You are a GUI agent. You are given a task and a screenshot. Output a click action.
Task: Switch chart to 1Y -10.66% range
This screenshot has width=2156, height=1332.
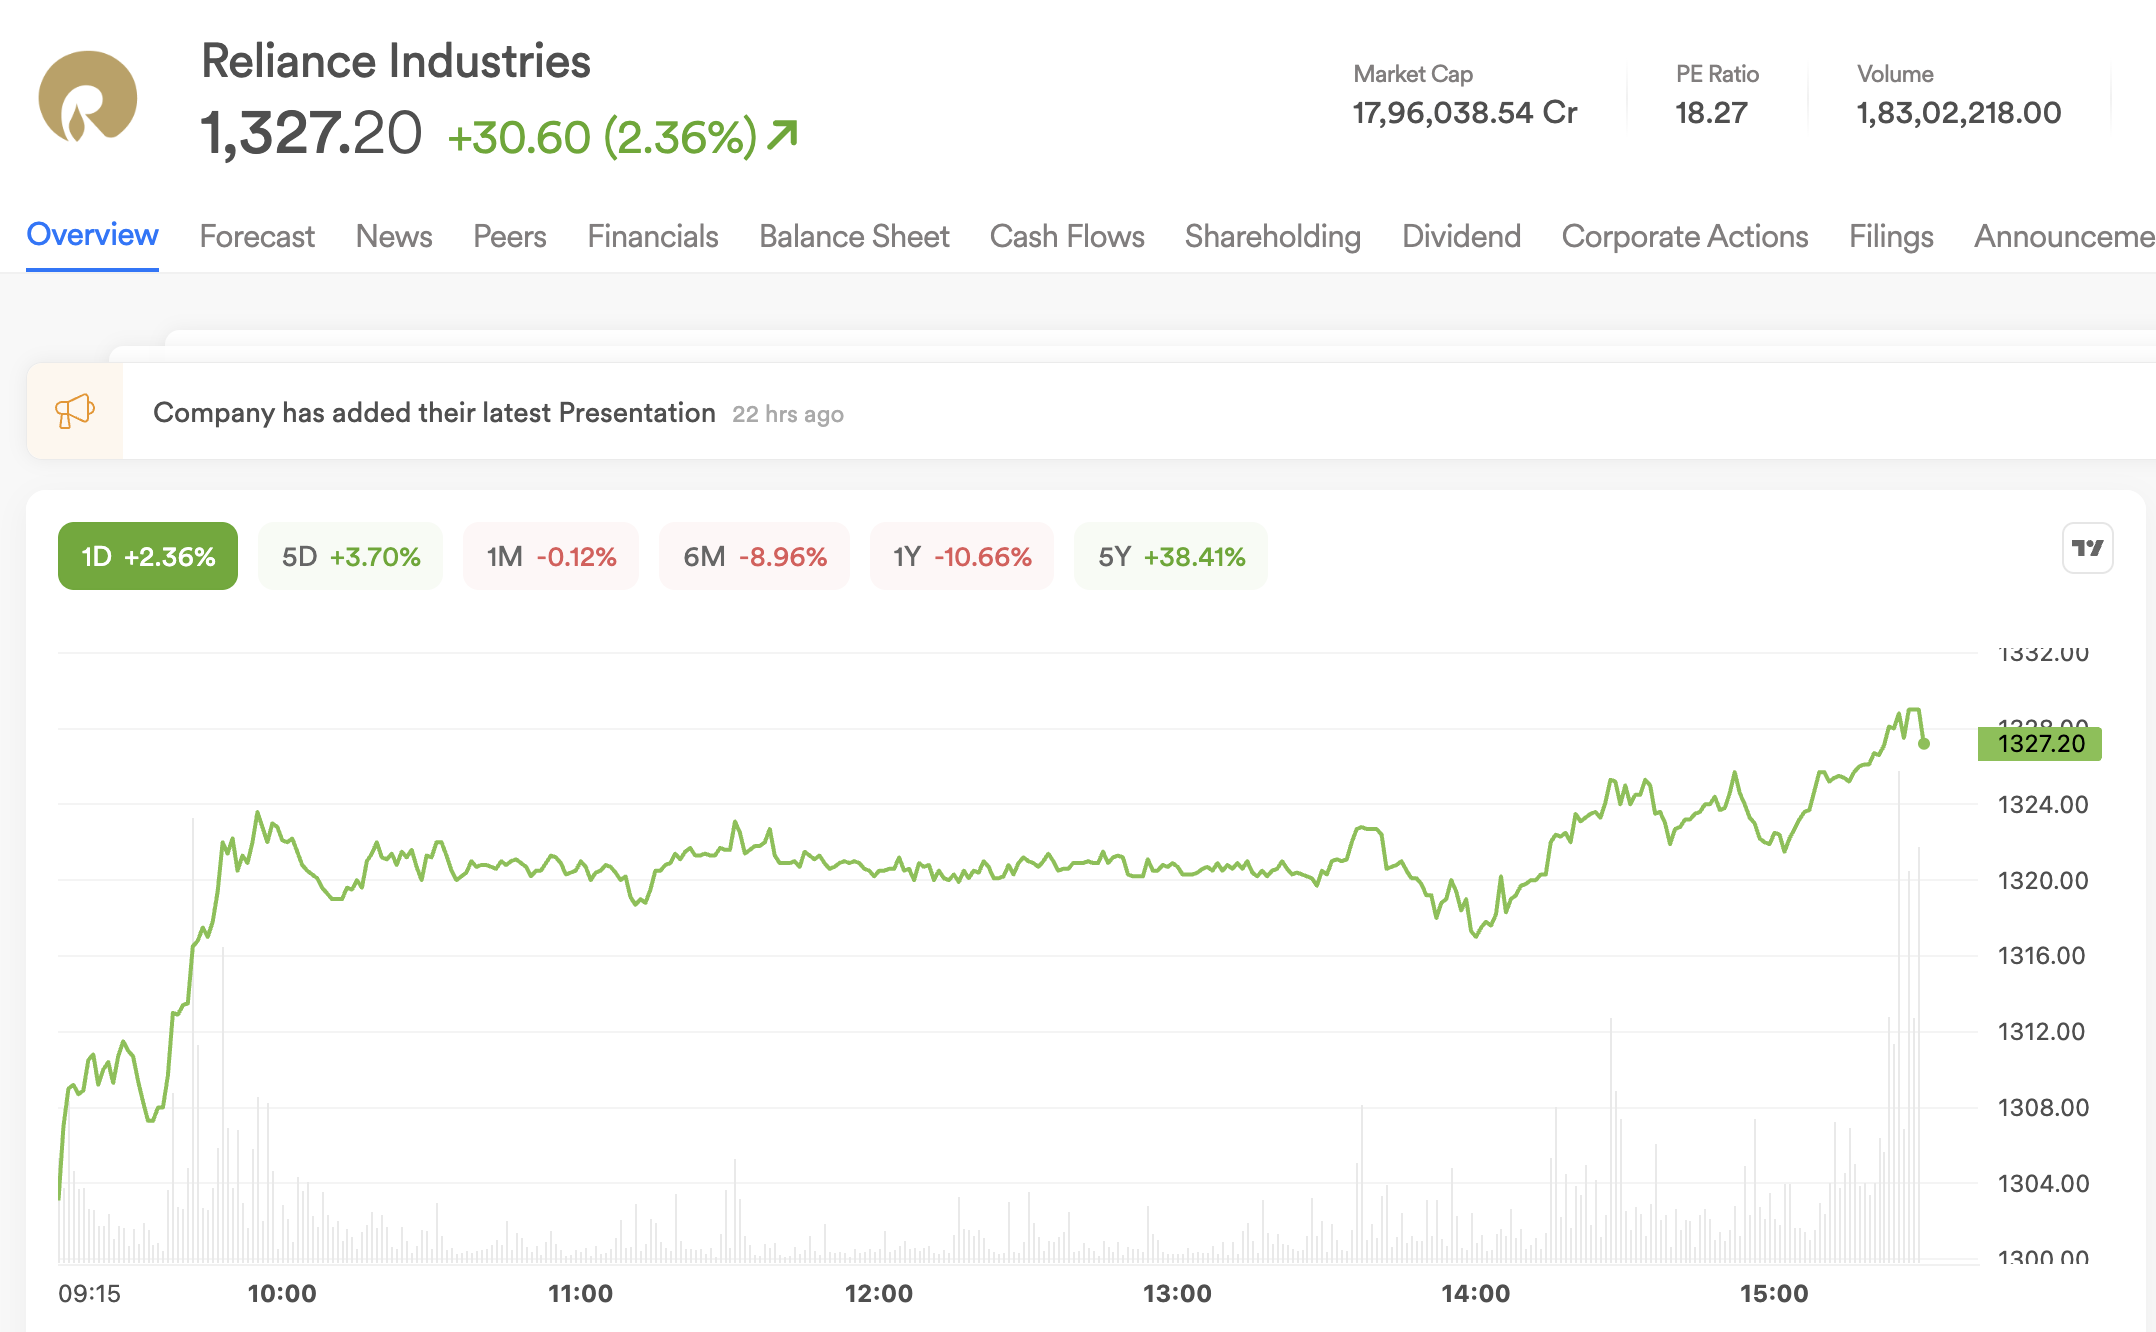pyautogui.click(x=962, y=556)
